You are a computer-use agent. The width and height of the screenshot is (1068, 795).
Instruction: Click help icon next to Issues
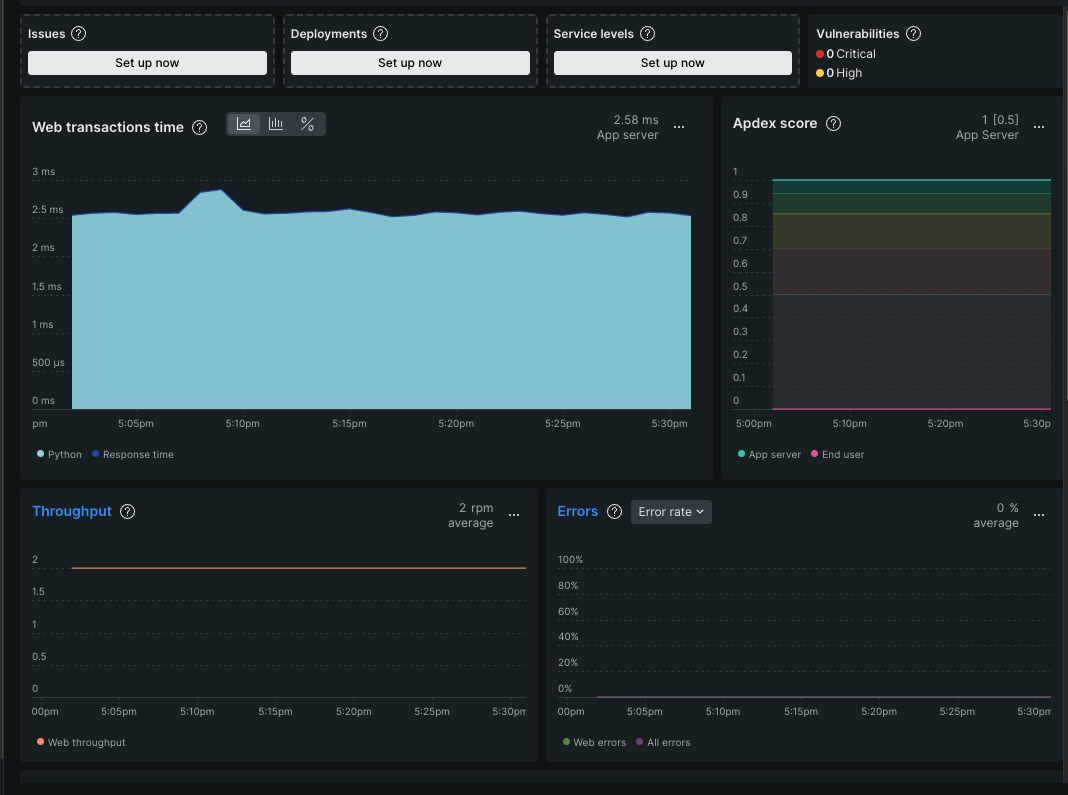(x=79, y=34)
